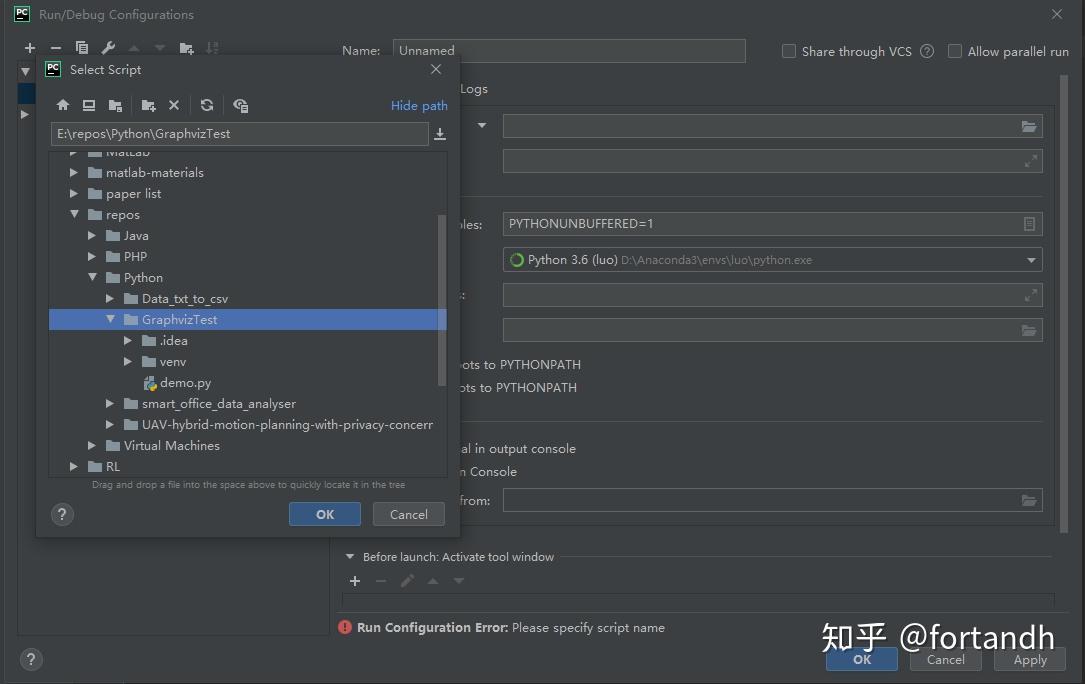Refresh the file tree

click(207, 105)
